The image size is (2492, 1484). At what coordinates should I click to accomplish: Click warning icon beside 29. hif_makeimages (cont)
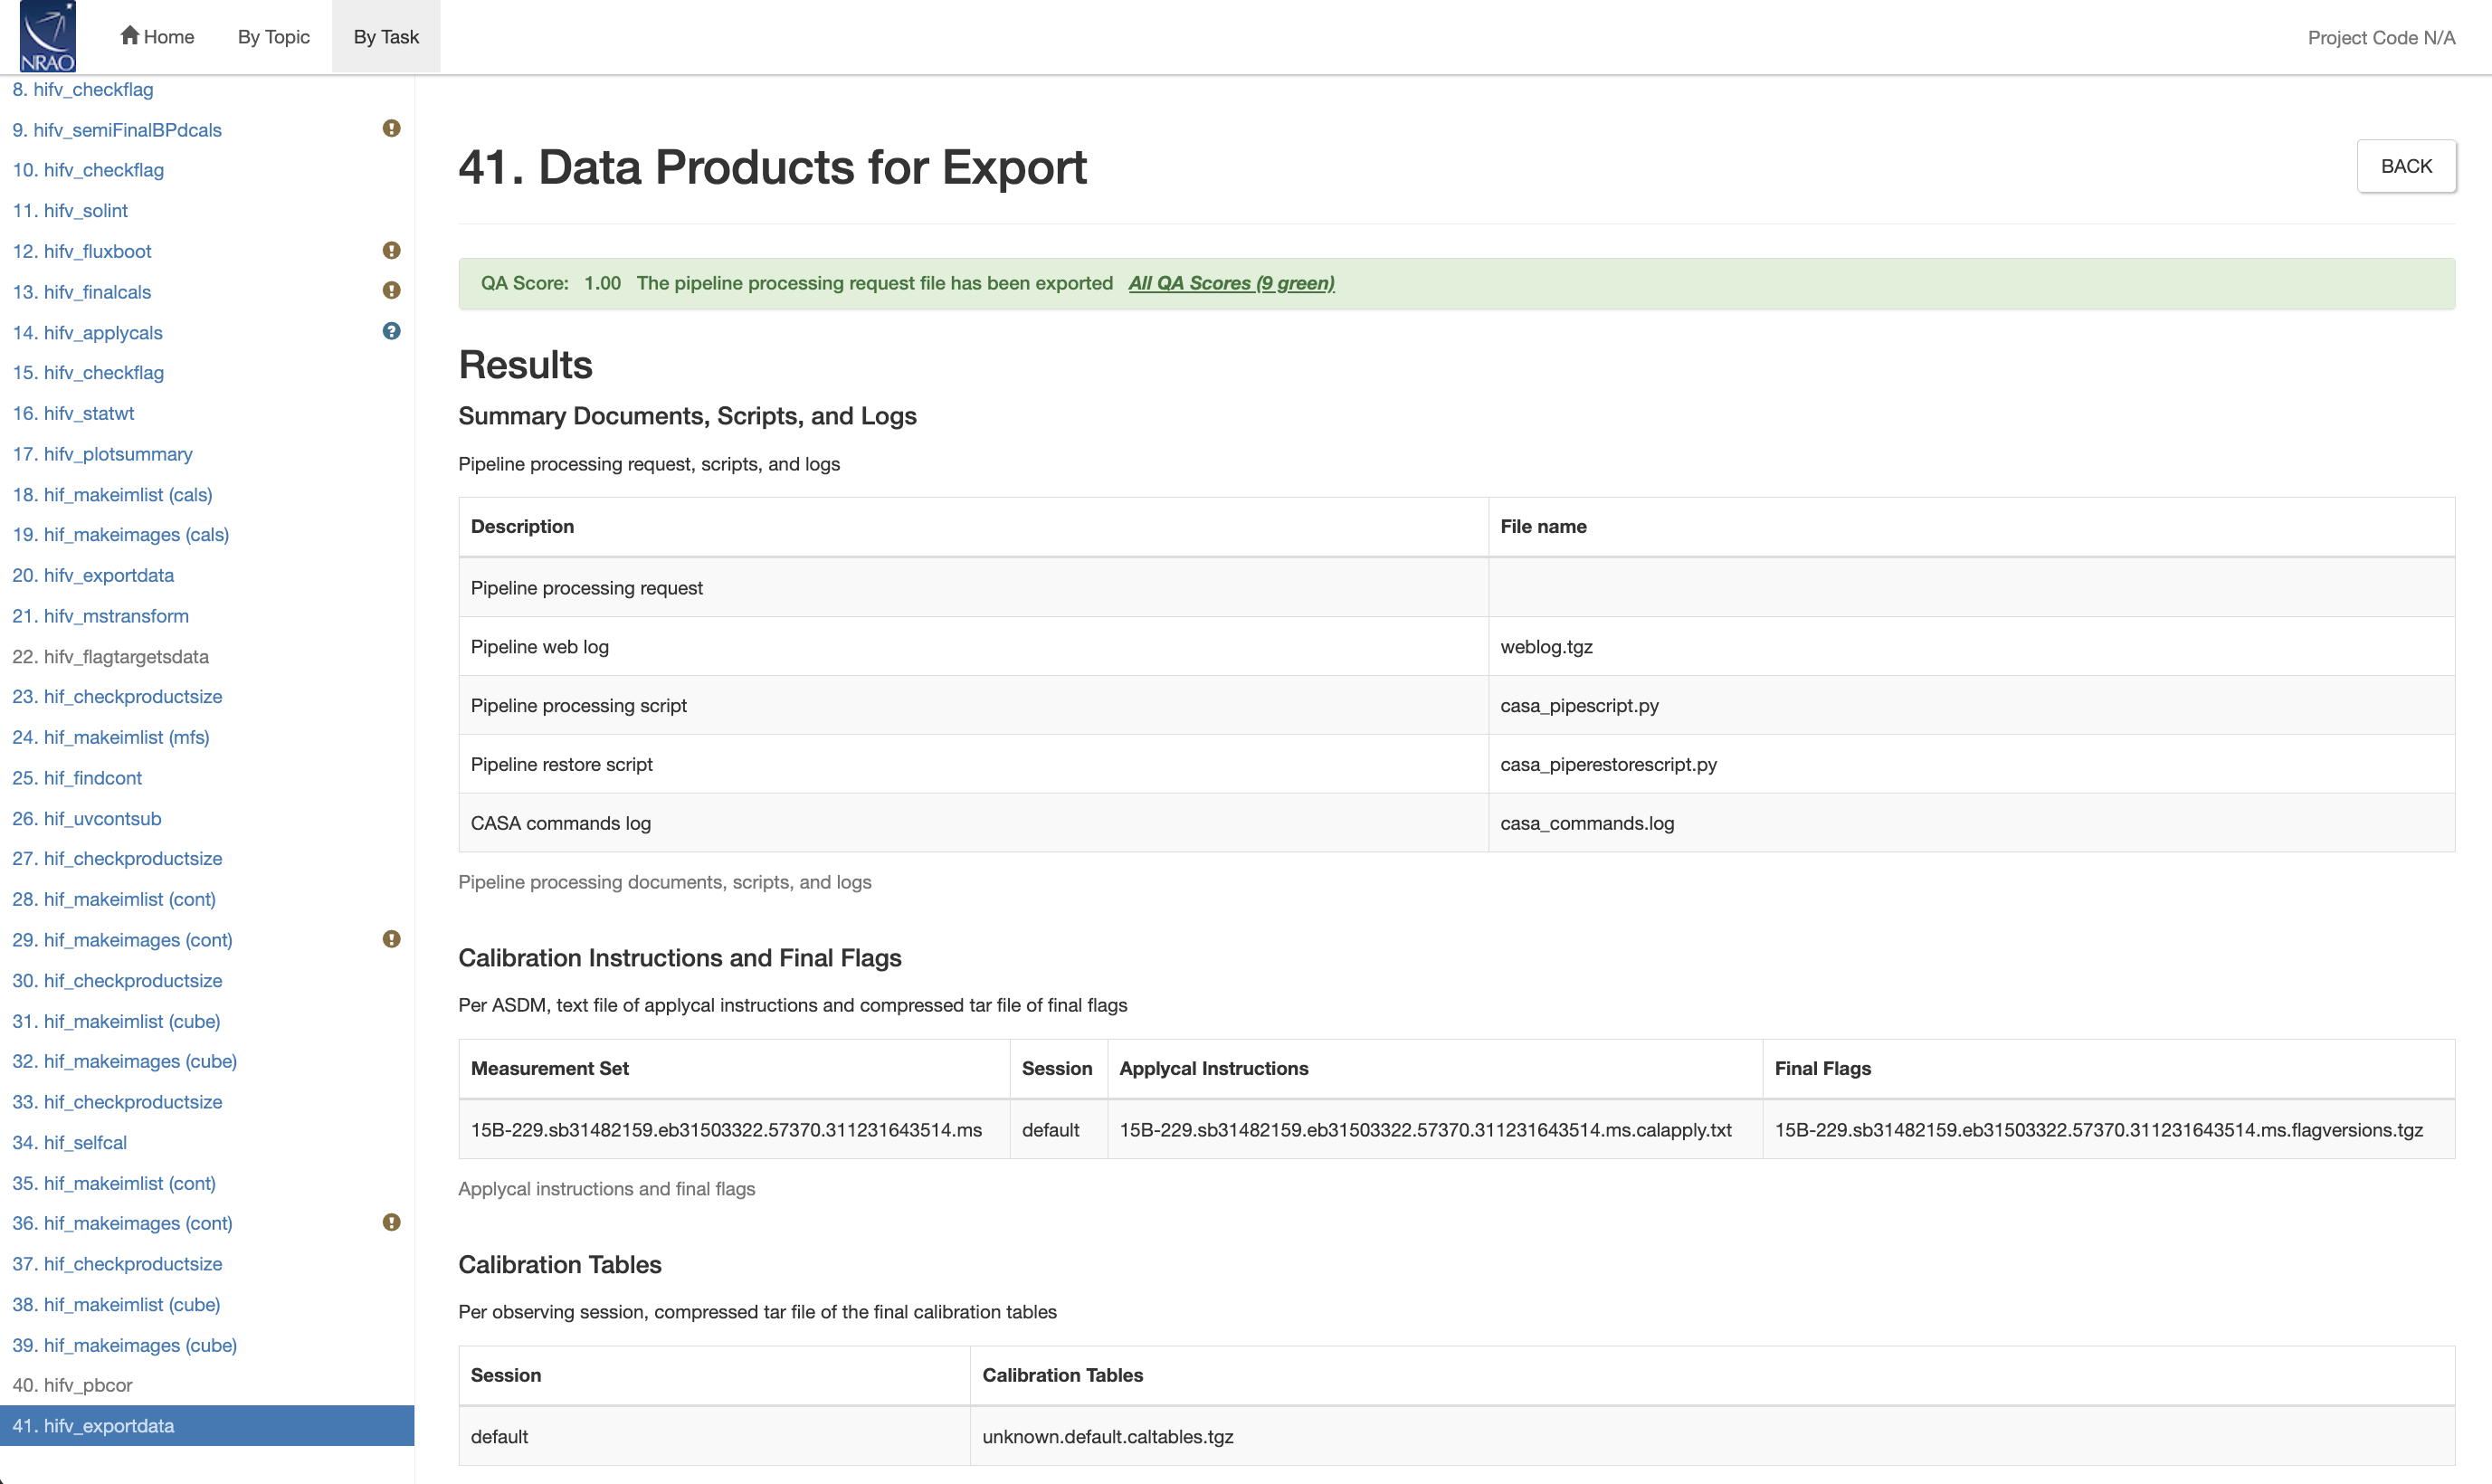click(391, 939)
